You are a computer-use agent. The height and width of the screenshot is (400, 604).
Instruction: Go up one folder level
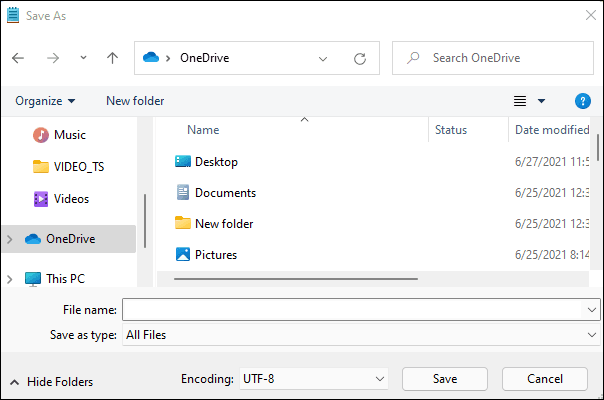[112, 58]
